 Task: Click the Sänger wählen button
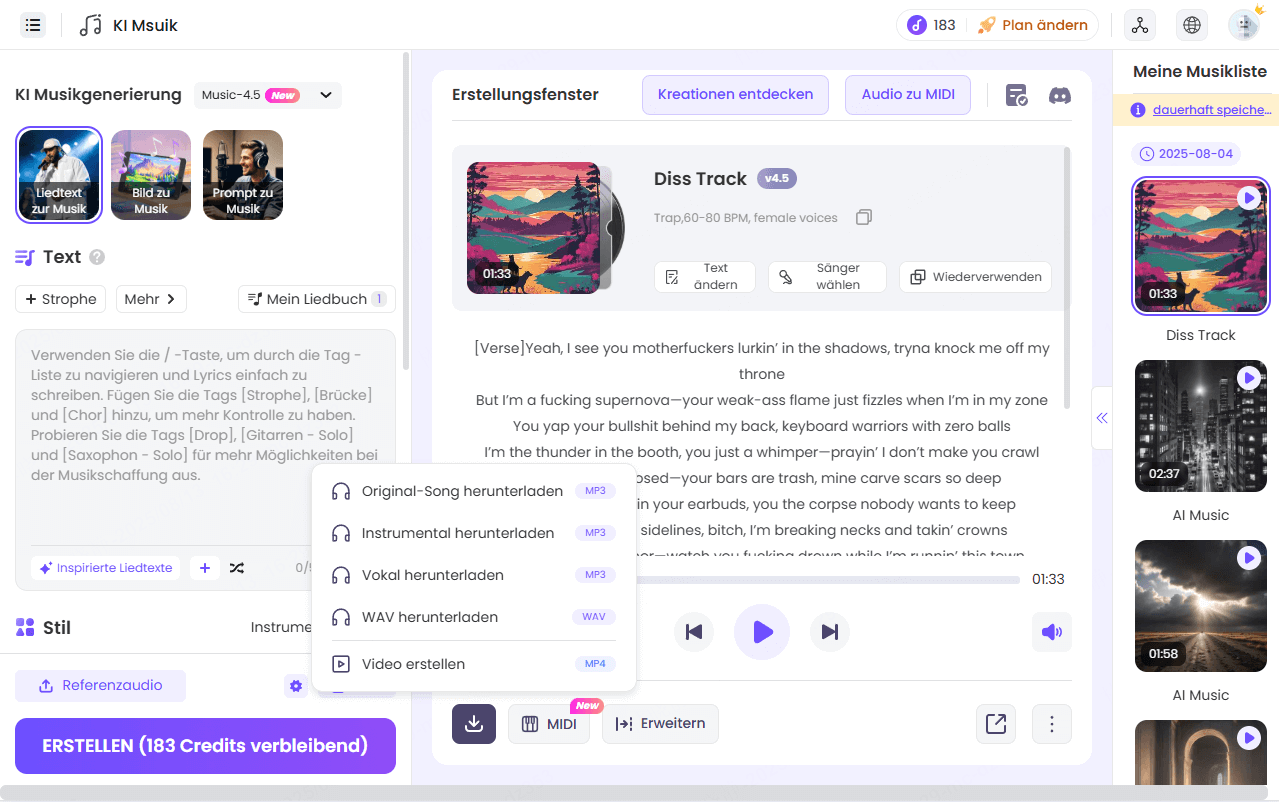click(827, 277)
